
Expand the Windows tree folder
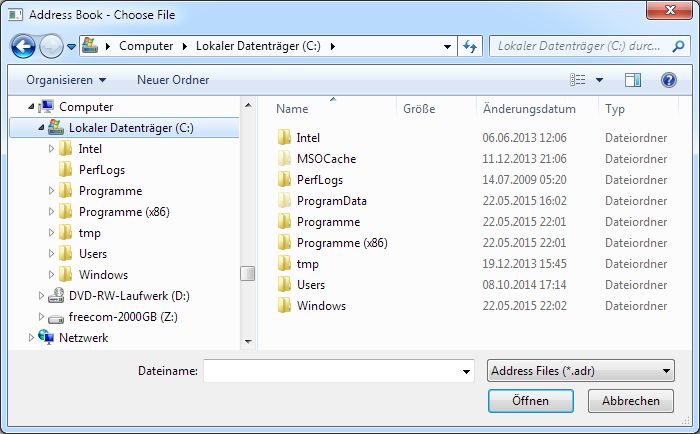pyautogui.click(x=51, y=275)
